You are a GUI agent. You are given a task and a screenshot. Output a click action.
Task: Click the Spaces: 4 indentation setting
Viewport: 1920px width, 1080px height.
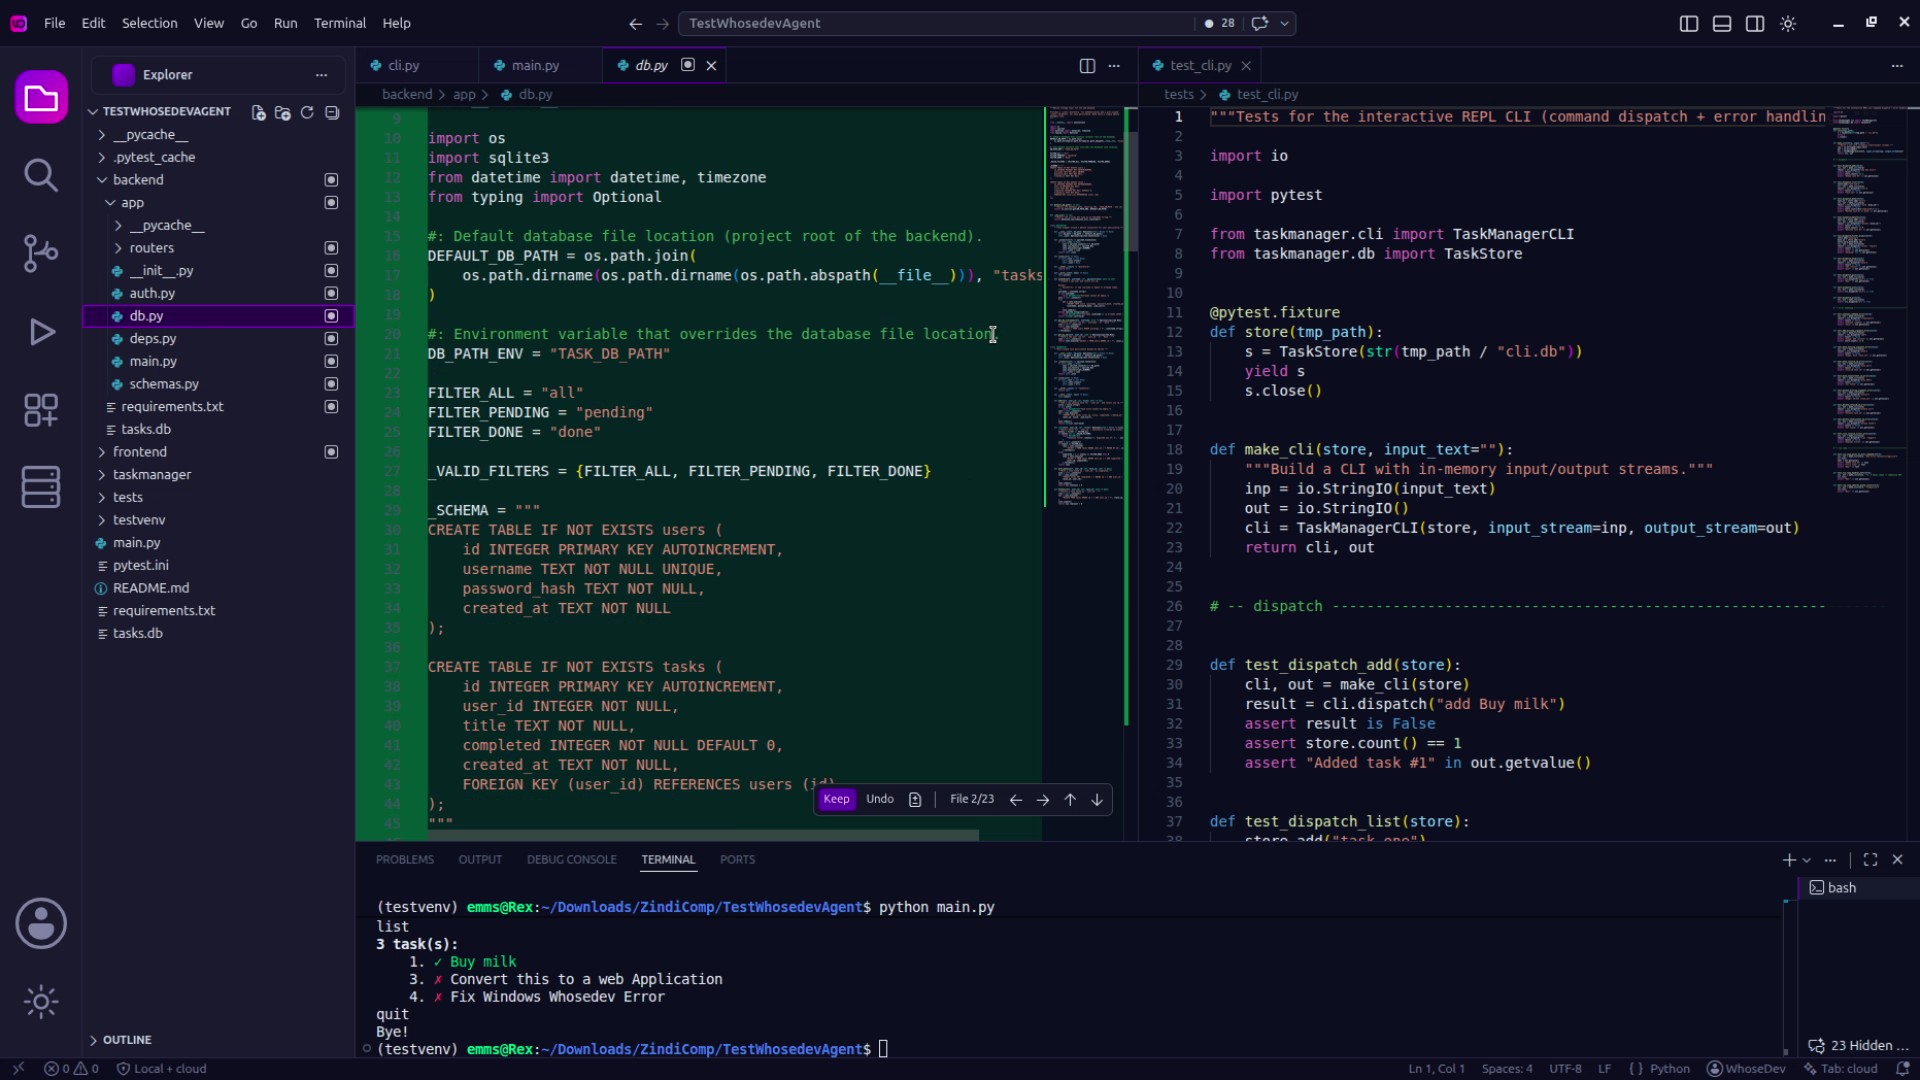click(1507, 1069)
